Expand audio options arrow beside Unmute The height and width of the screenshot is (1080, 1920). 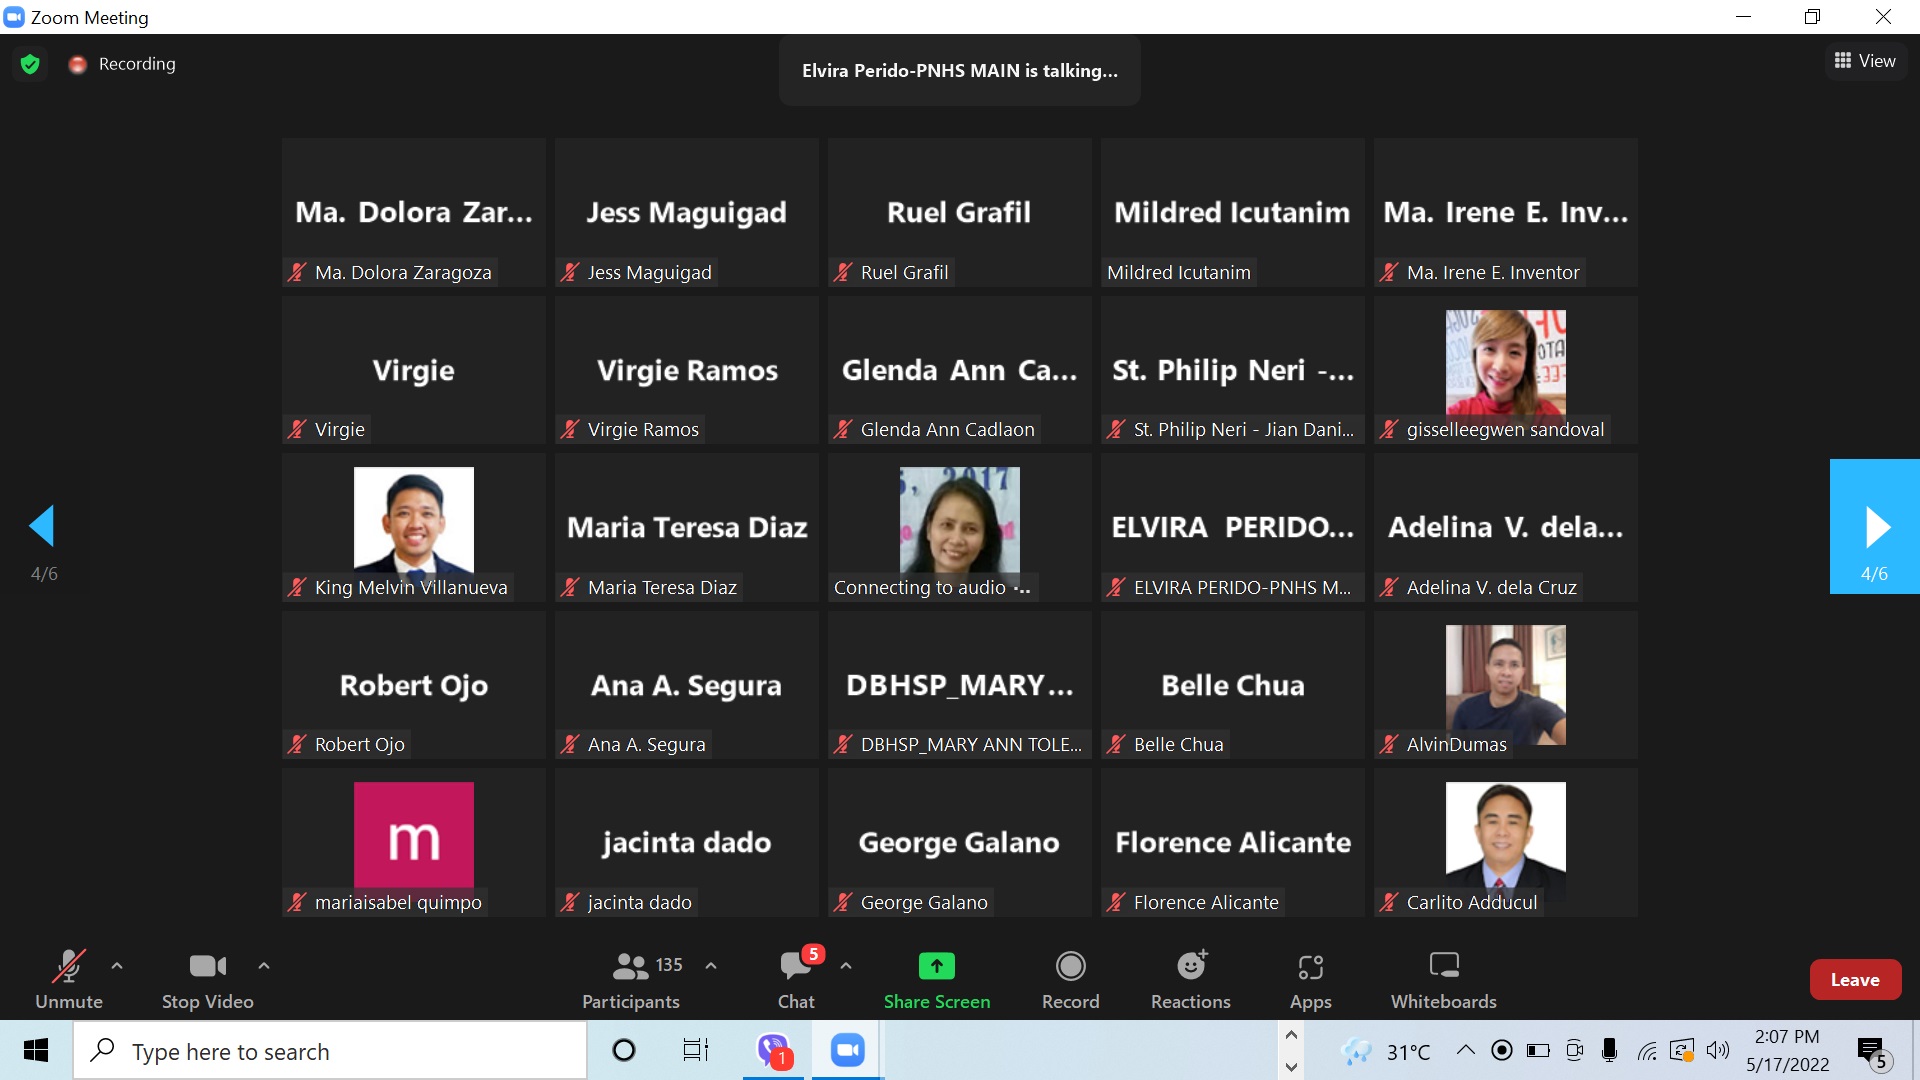117,966
